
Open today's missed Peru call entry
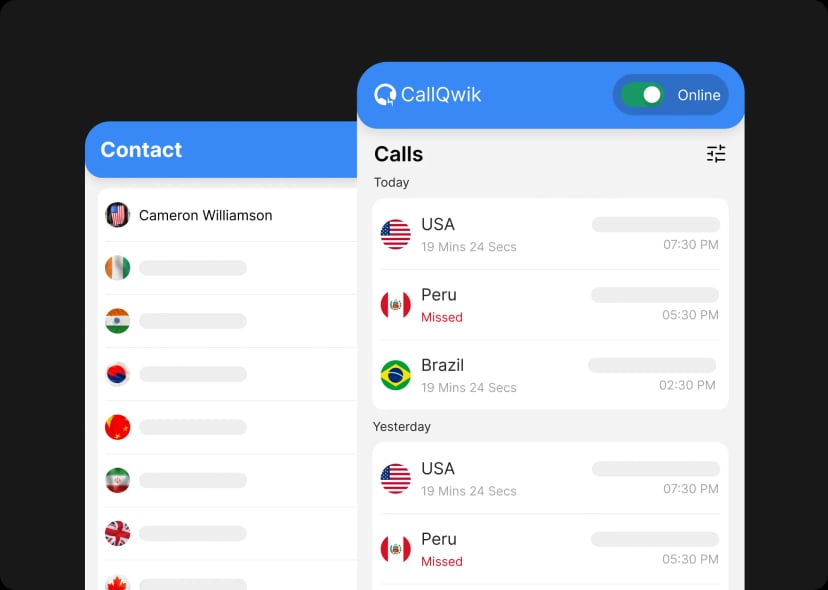tap(550, 305)
